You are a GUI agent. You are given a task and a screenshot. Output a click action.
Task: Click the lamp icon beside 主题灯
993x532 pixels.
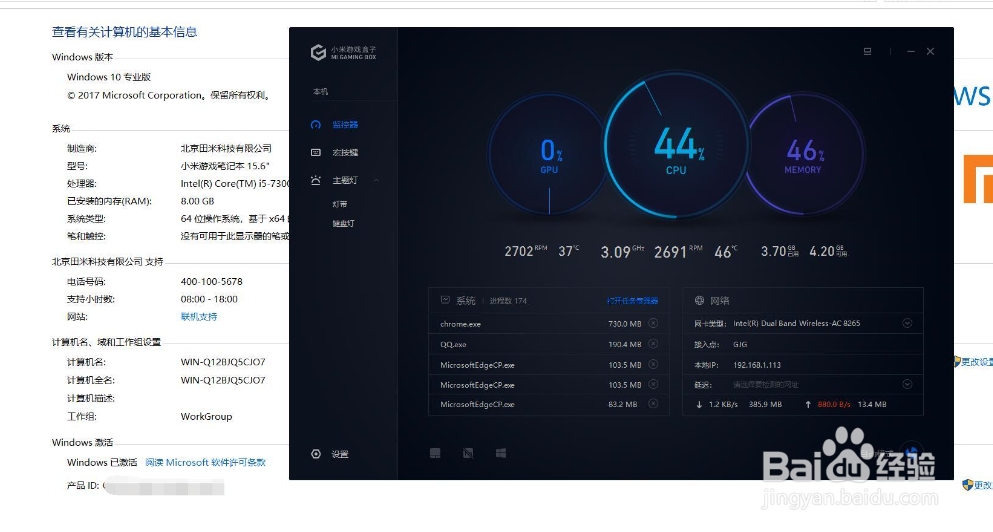pyautogui.click(x=316, y=180)
